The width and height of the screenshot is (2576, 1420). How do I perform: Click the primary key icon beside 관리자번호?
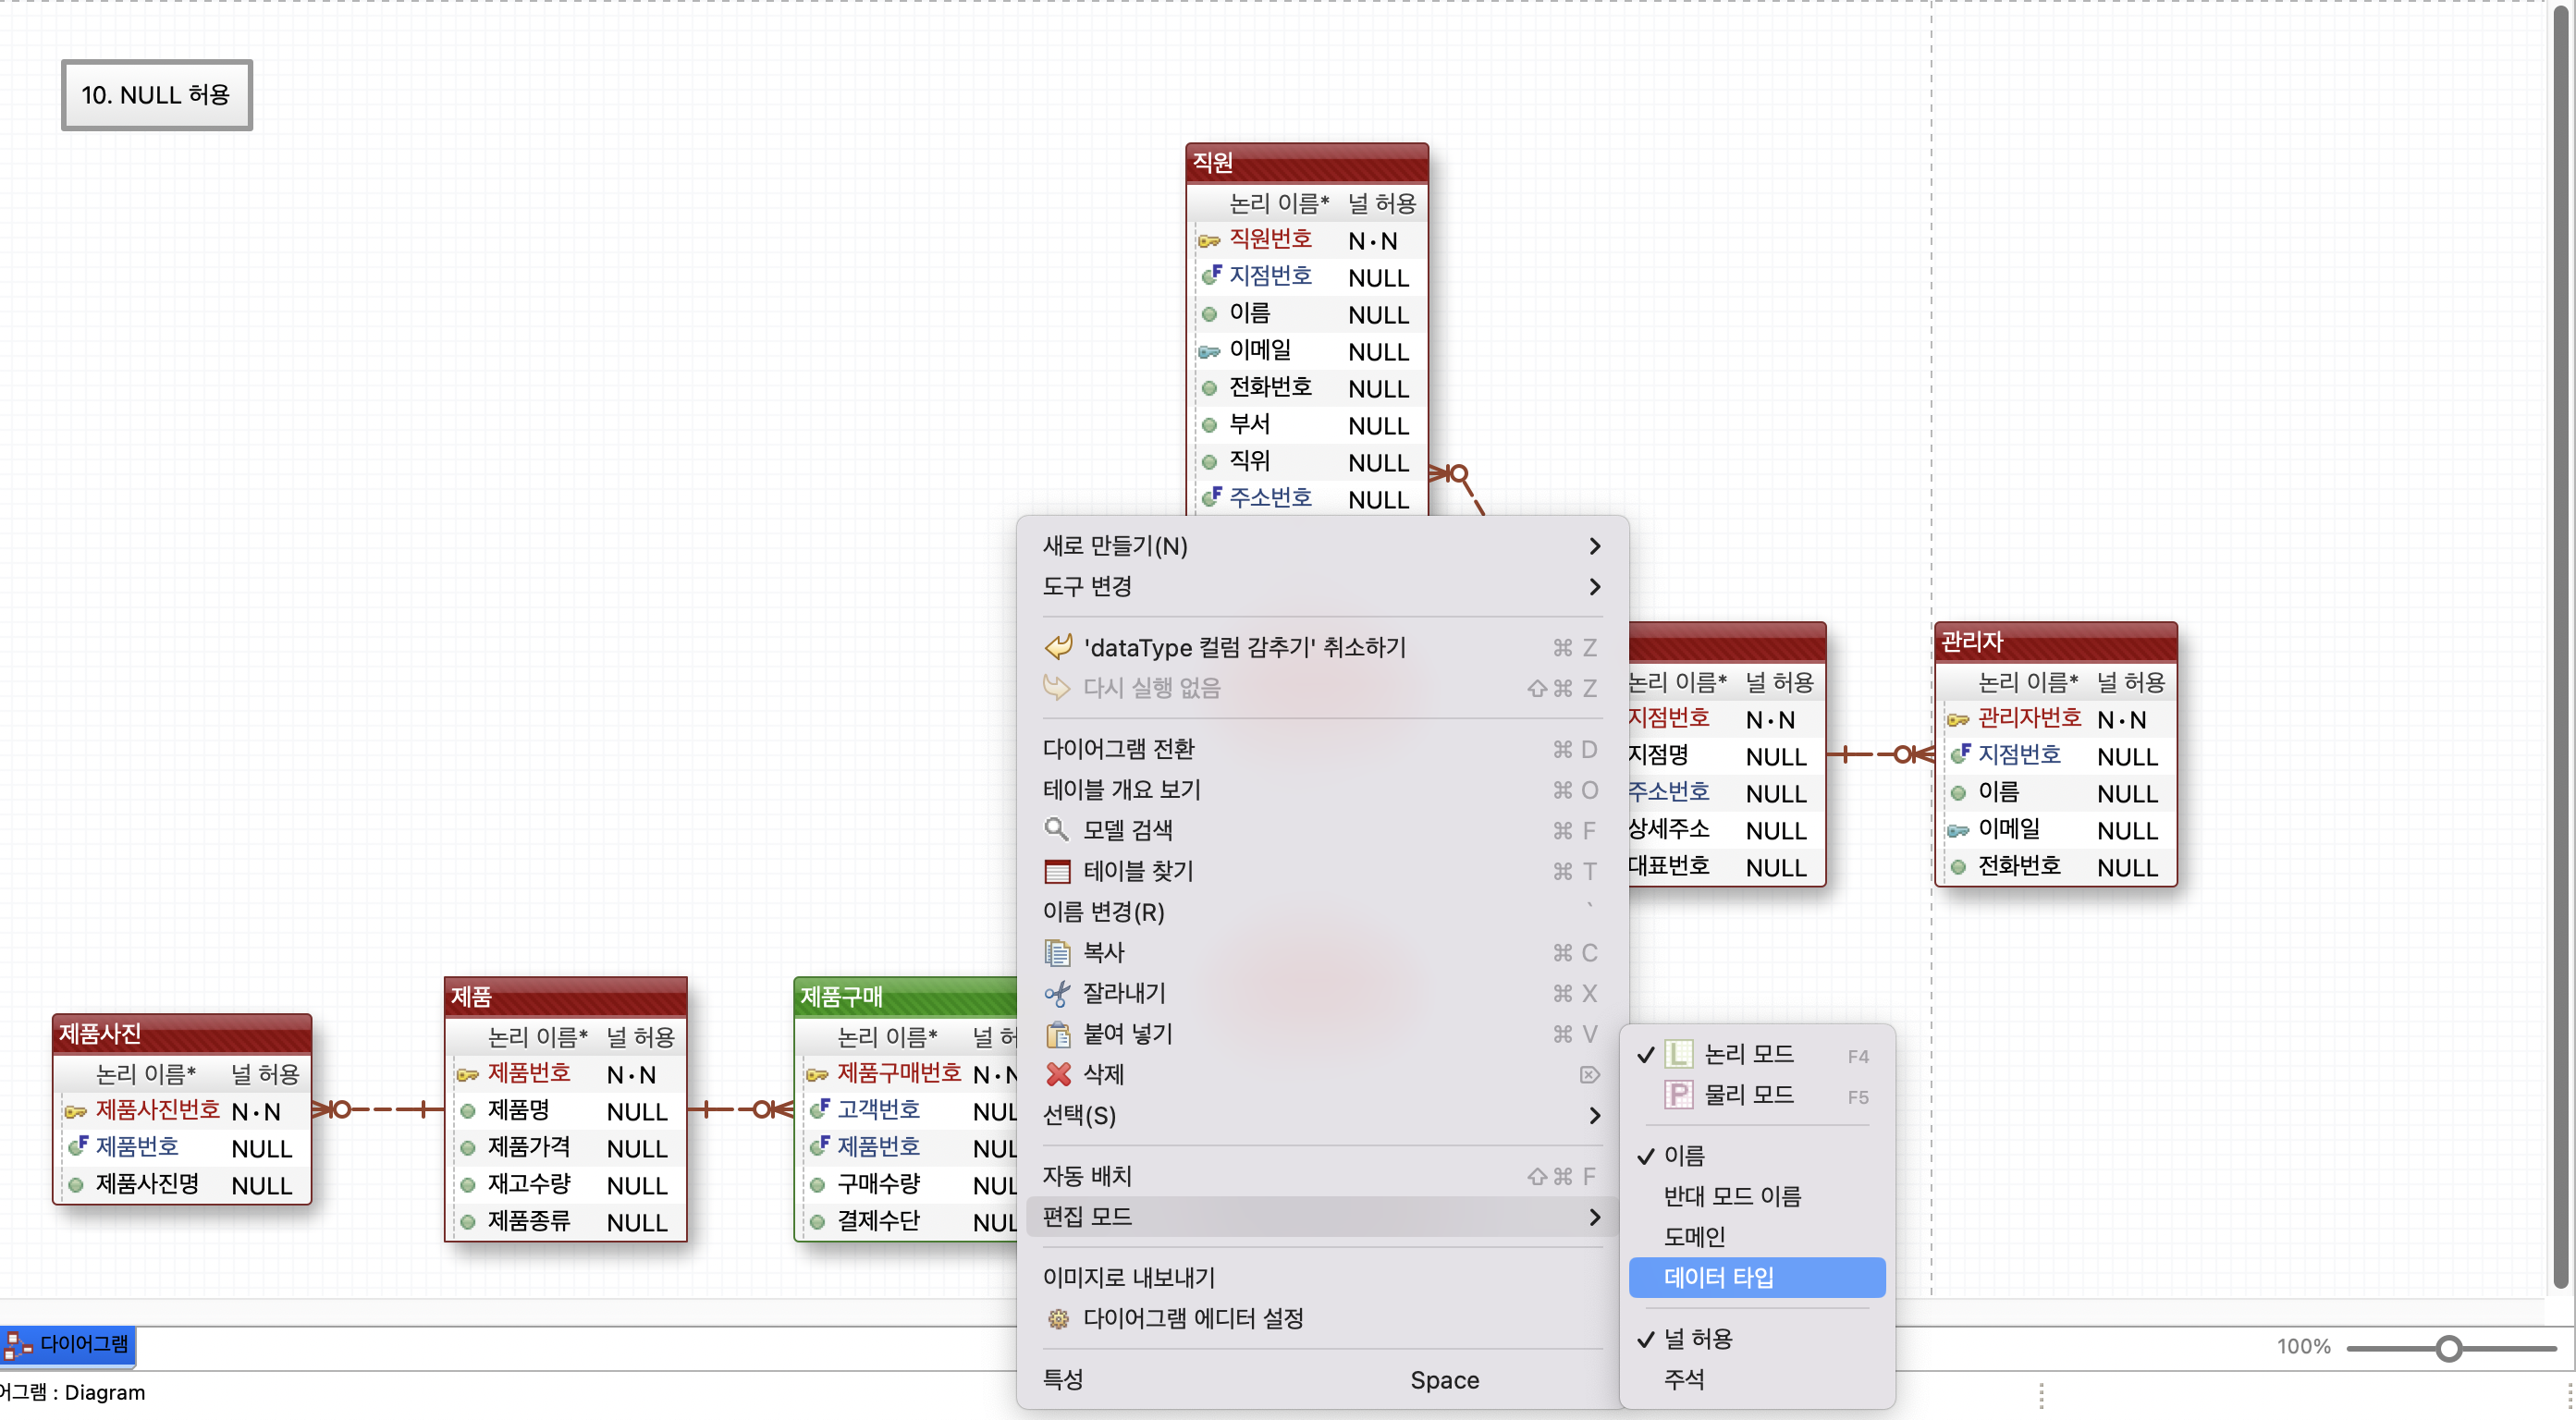point(1957,720)
